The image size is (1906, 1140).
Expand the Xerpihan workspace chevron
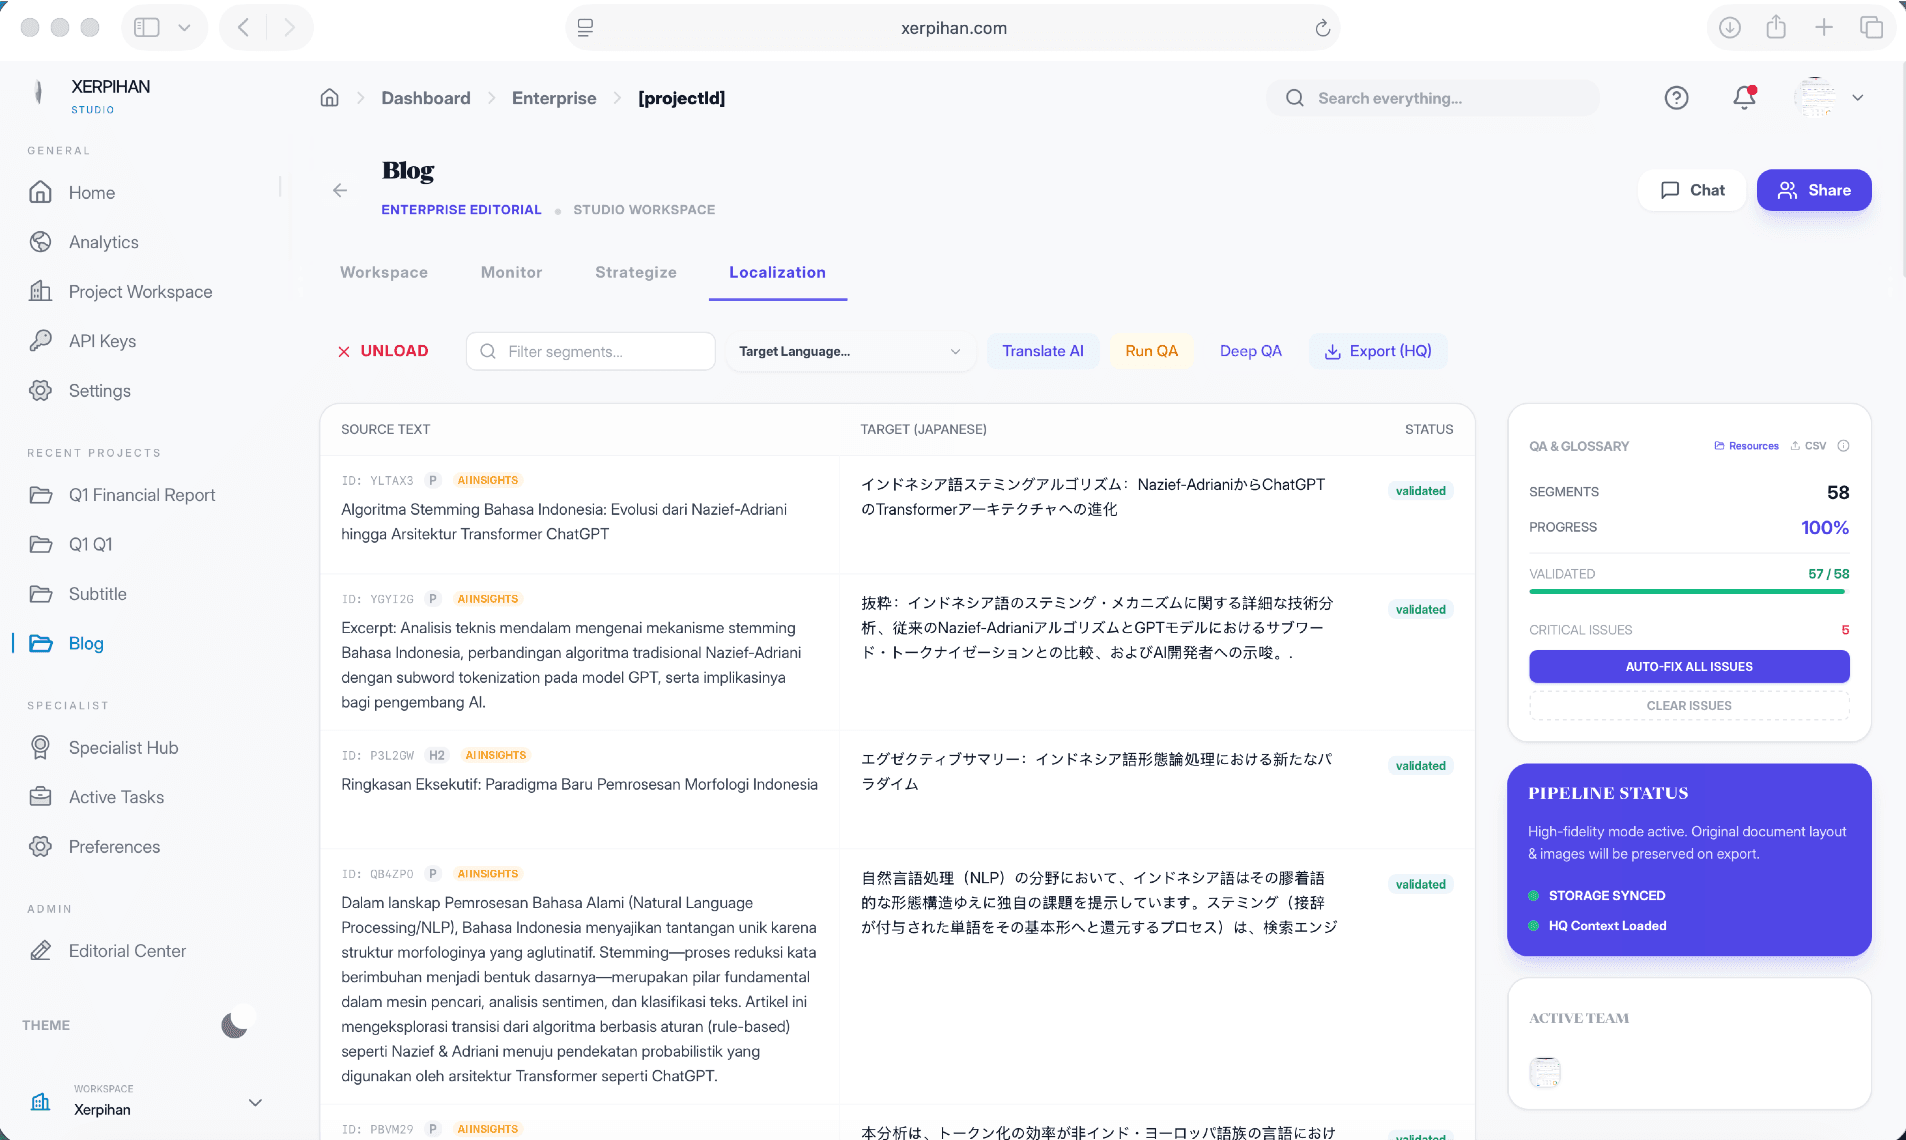coord(255,1102)
